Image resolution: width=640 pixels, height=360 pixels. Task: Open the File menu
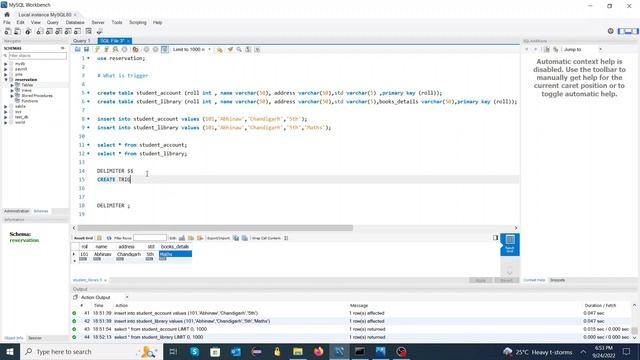pyautogui.click(x=7, y=22)
